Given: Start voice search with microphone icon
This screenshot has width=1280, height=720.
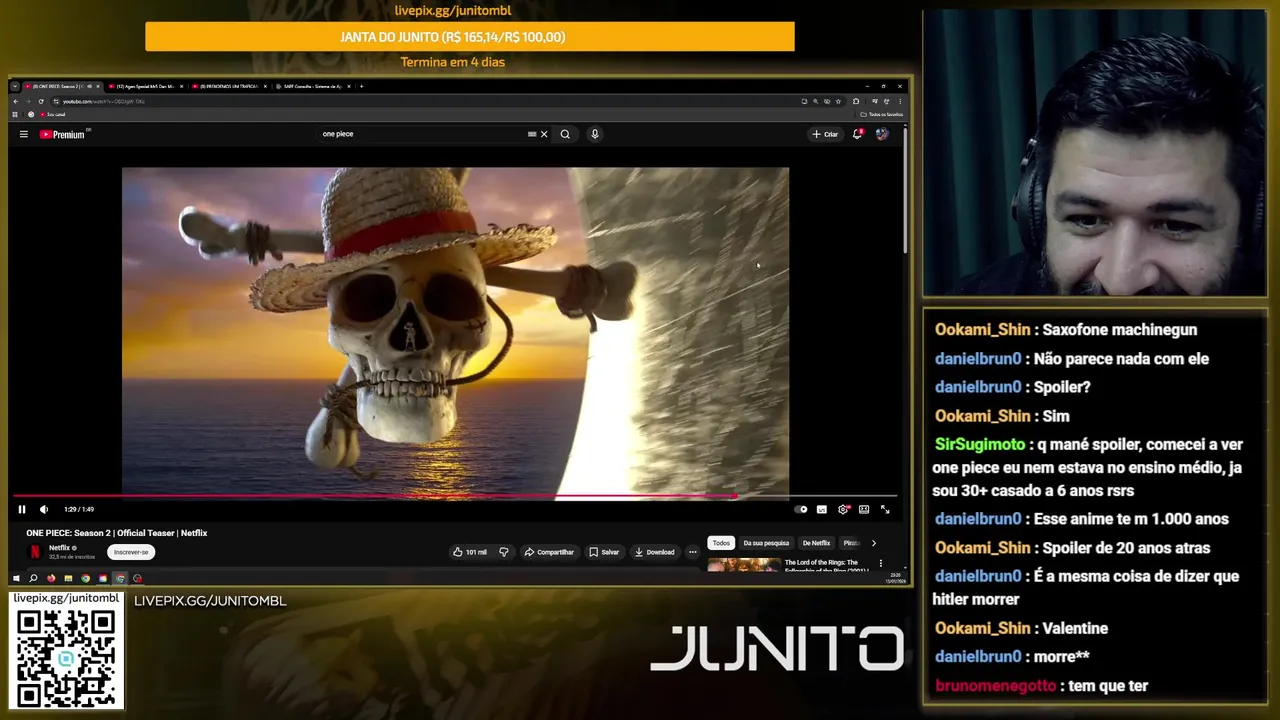Looking at the screenshot, I should [x=595, y=134].
